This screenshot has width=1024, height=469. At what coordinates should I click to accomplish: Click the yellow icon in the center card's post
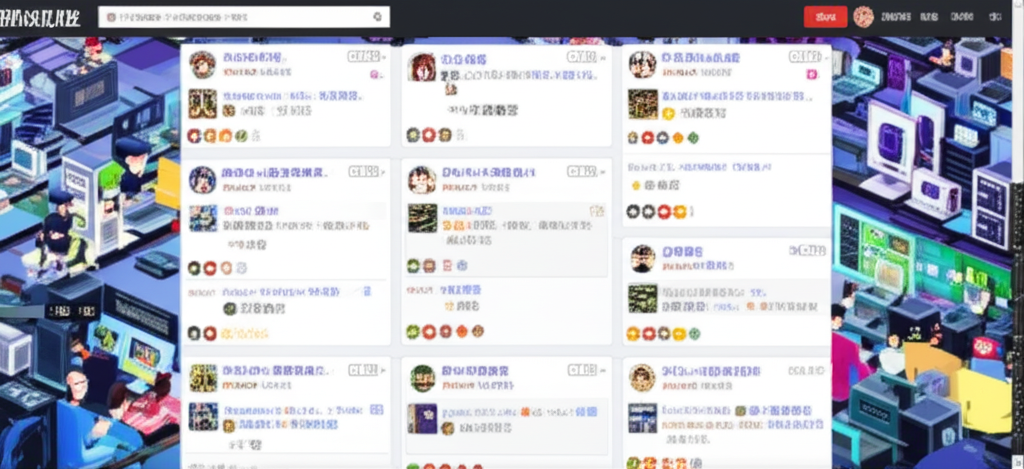click(597, 211)
